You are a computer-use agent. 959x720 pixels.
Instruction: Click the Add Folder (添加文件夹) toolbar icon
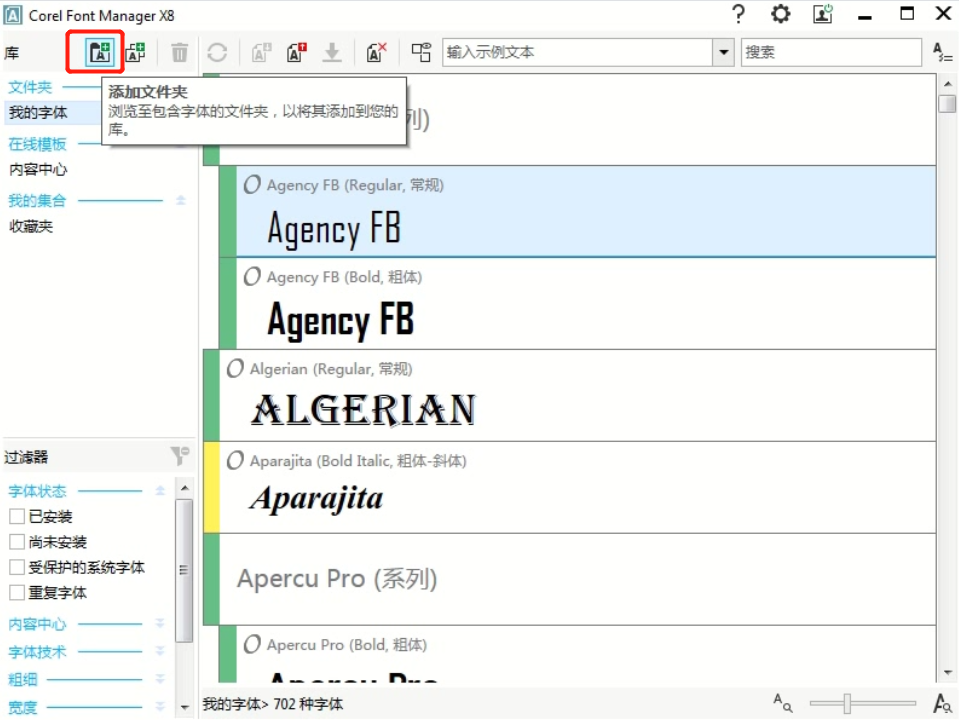pos(98,53)
